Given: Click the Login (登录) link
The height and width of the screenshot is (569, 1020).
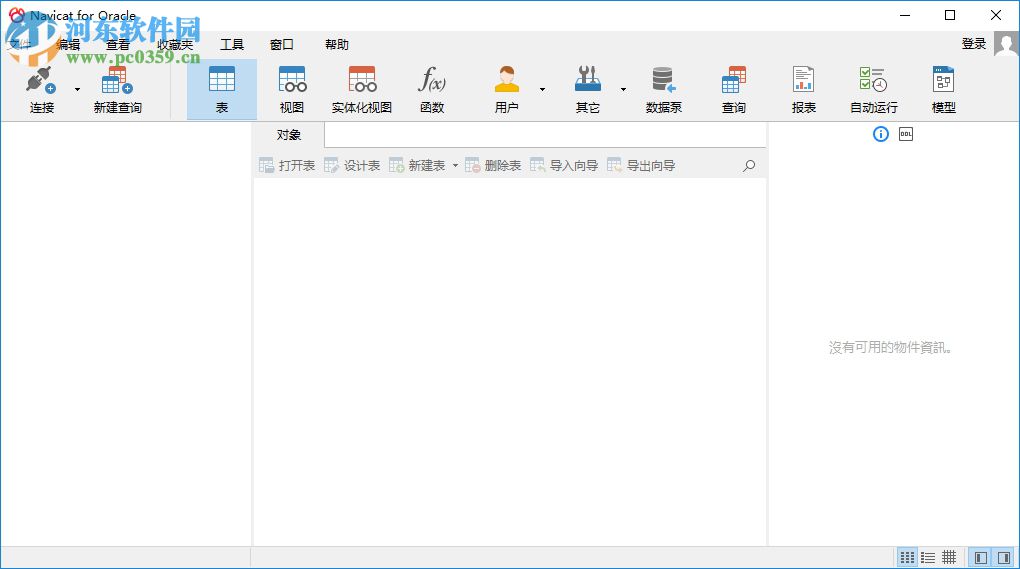Looking at the screenshot, I should pyautogui.click(x=974, y=44).
